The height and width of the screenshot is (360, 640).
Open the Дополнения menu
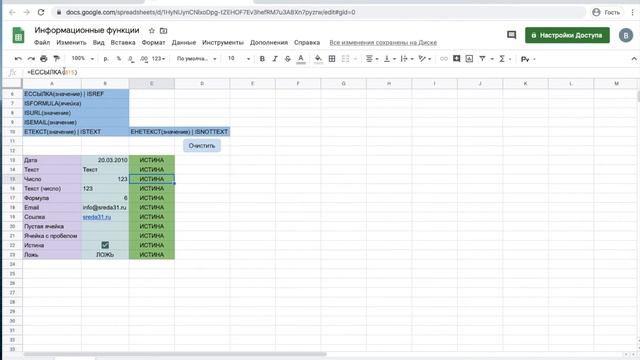269,42
